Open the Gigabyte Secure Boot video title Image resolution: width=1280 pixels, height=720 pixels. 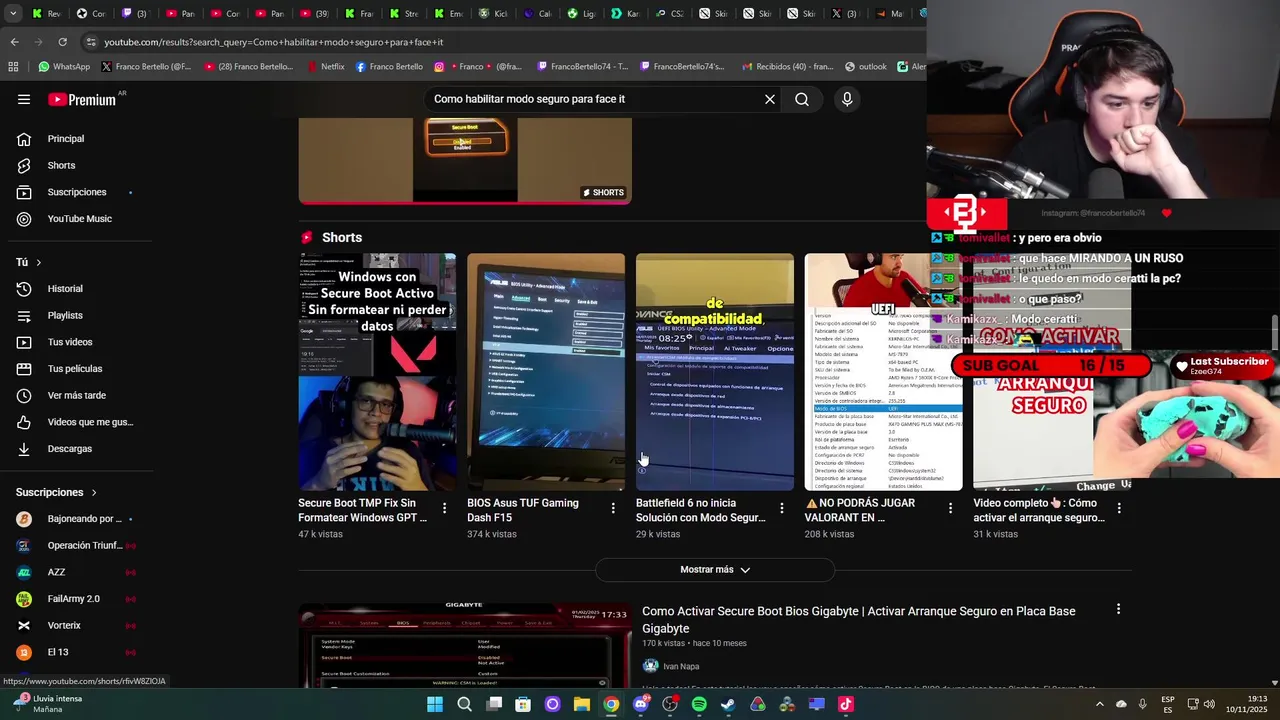(859, 620)
